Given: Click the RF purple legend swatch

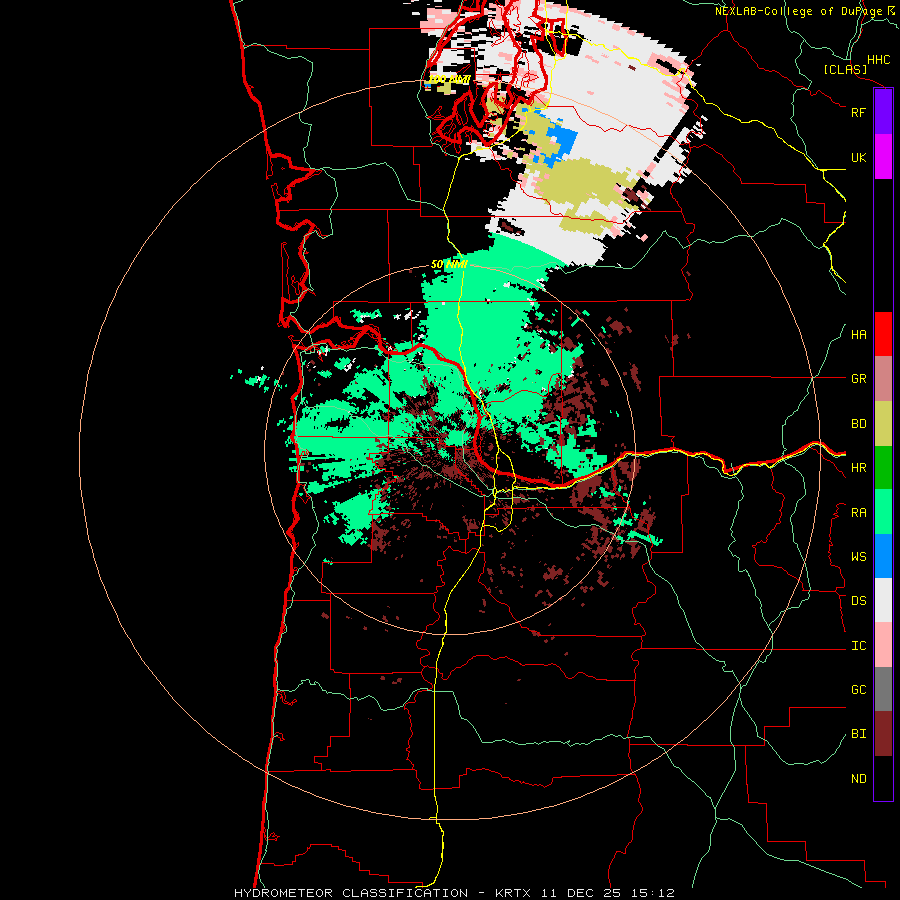Looking at the screenshot, I should tap(883, 112).
